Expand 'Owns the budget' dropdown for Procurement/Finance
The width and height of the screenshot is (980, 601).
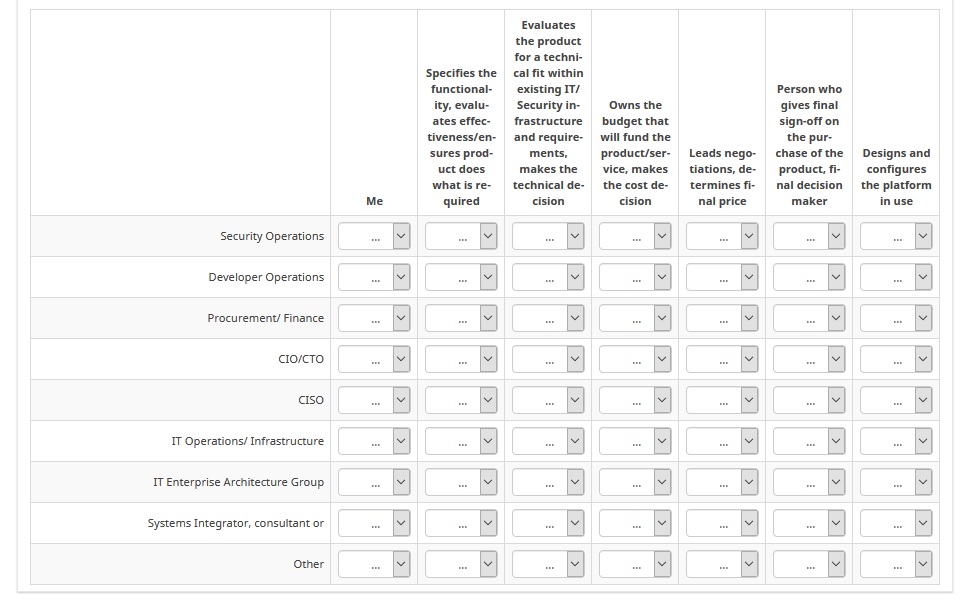pyautogui.click(x=635, y=318)
